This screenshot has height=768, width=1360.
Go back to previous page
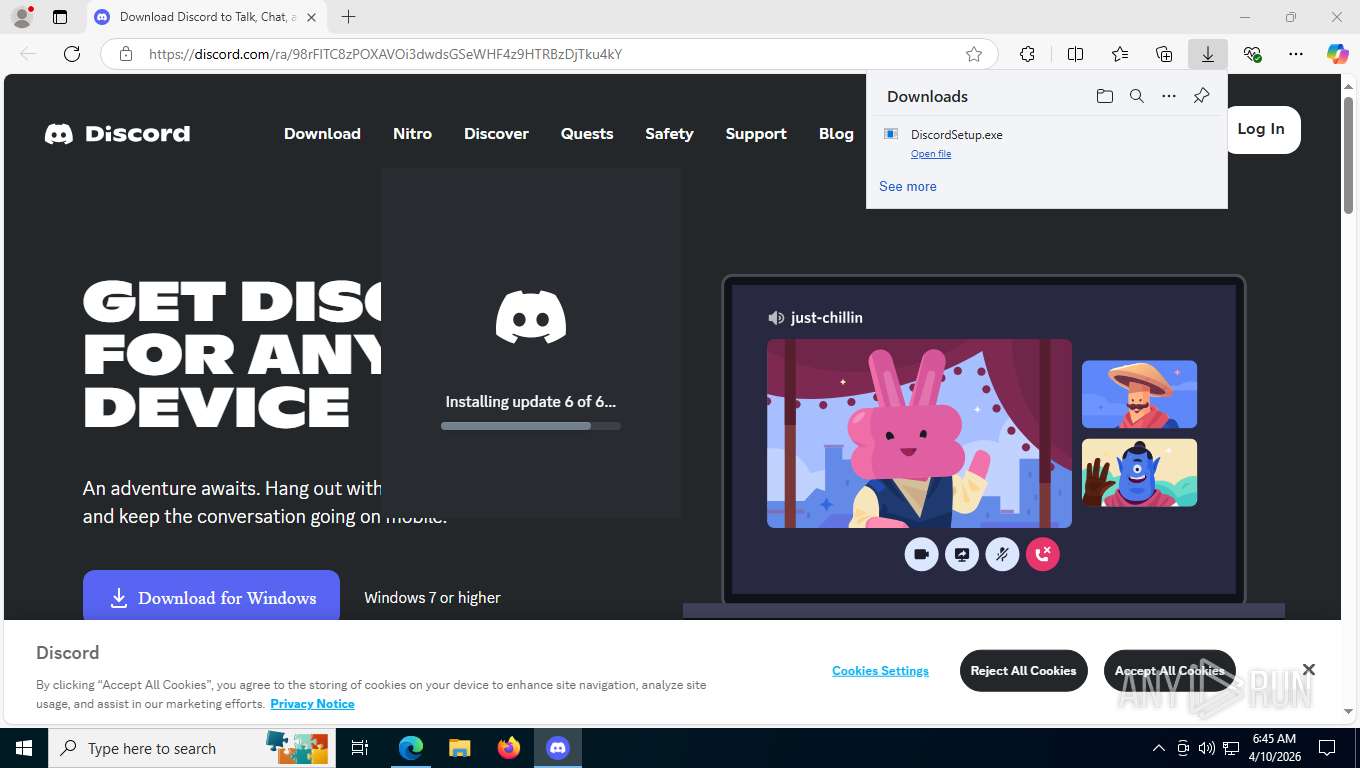(x=28, y=54)
